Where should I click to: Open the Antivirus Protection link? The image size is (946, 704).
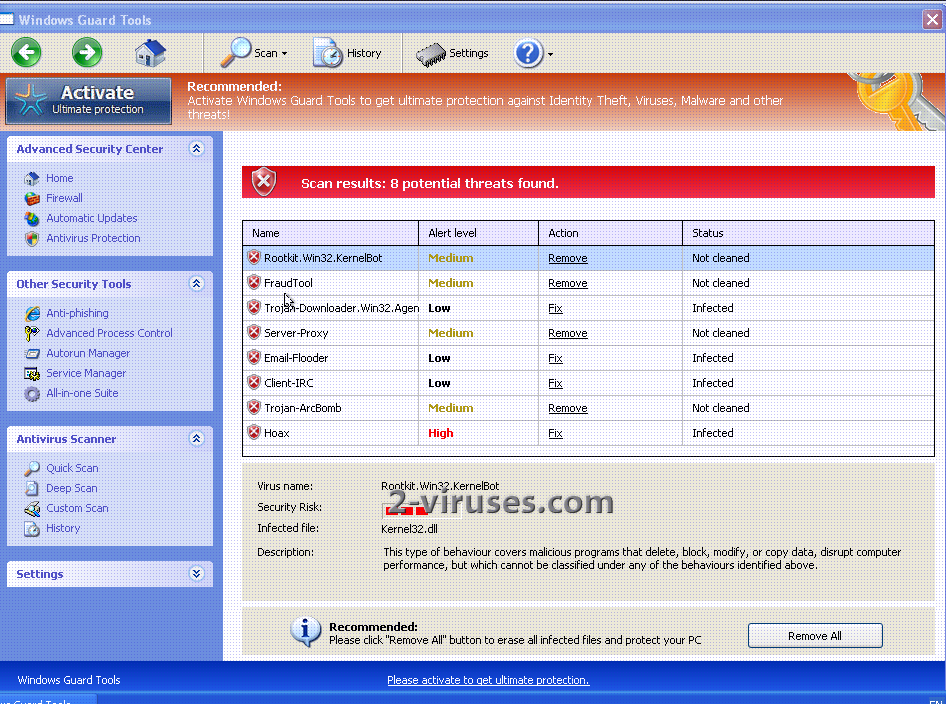click(x=94, y=238)
